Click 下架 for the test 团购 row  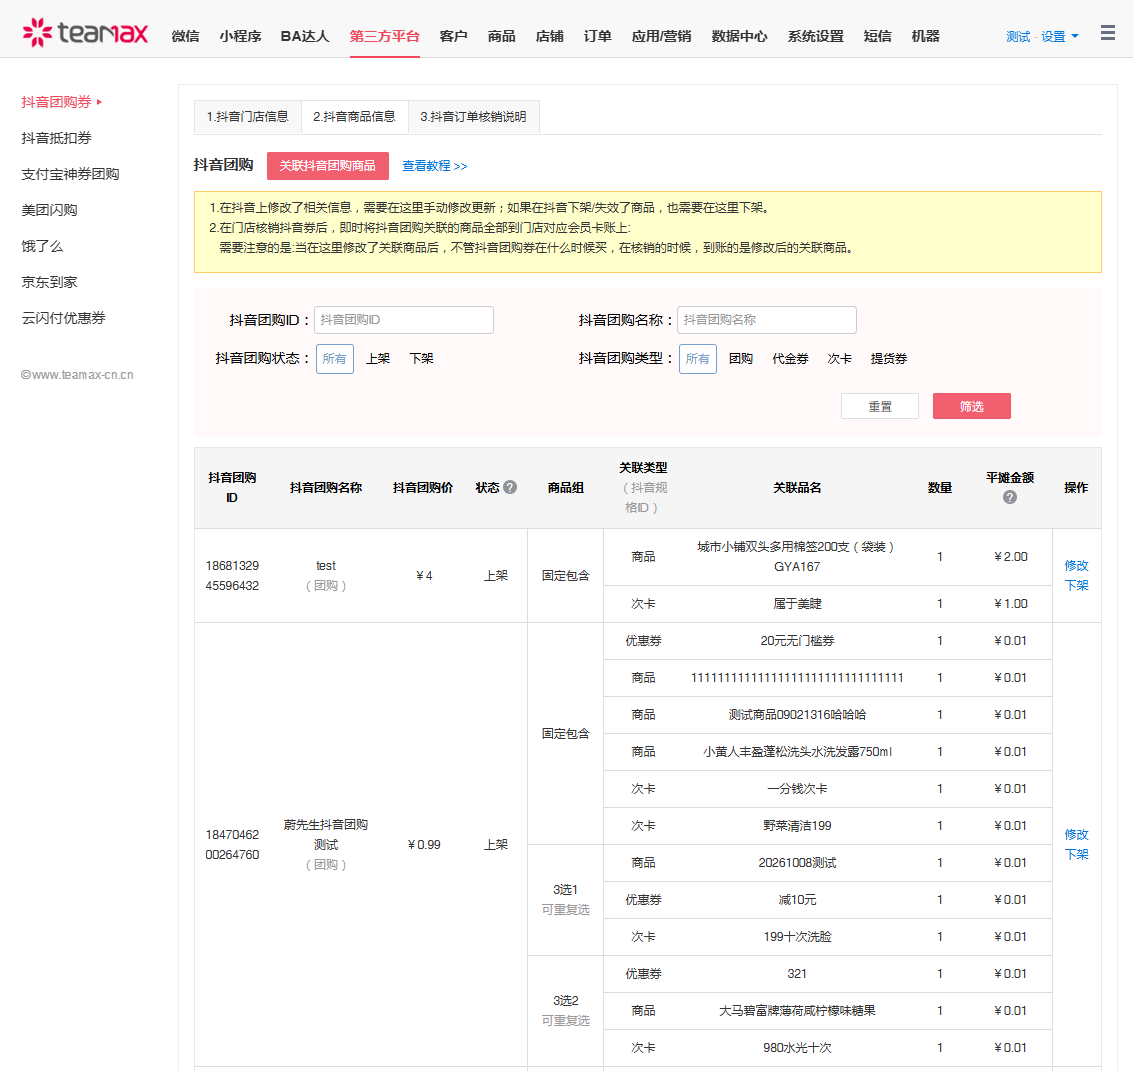point(1077,585)
